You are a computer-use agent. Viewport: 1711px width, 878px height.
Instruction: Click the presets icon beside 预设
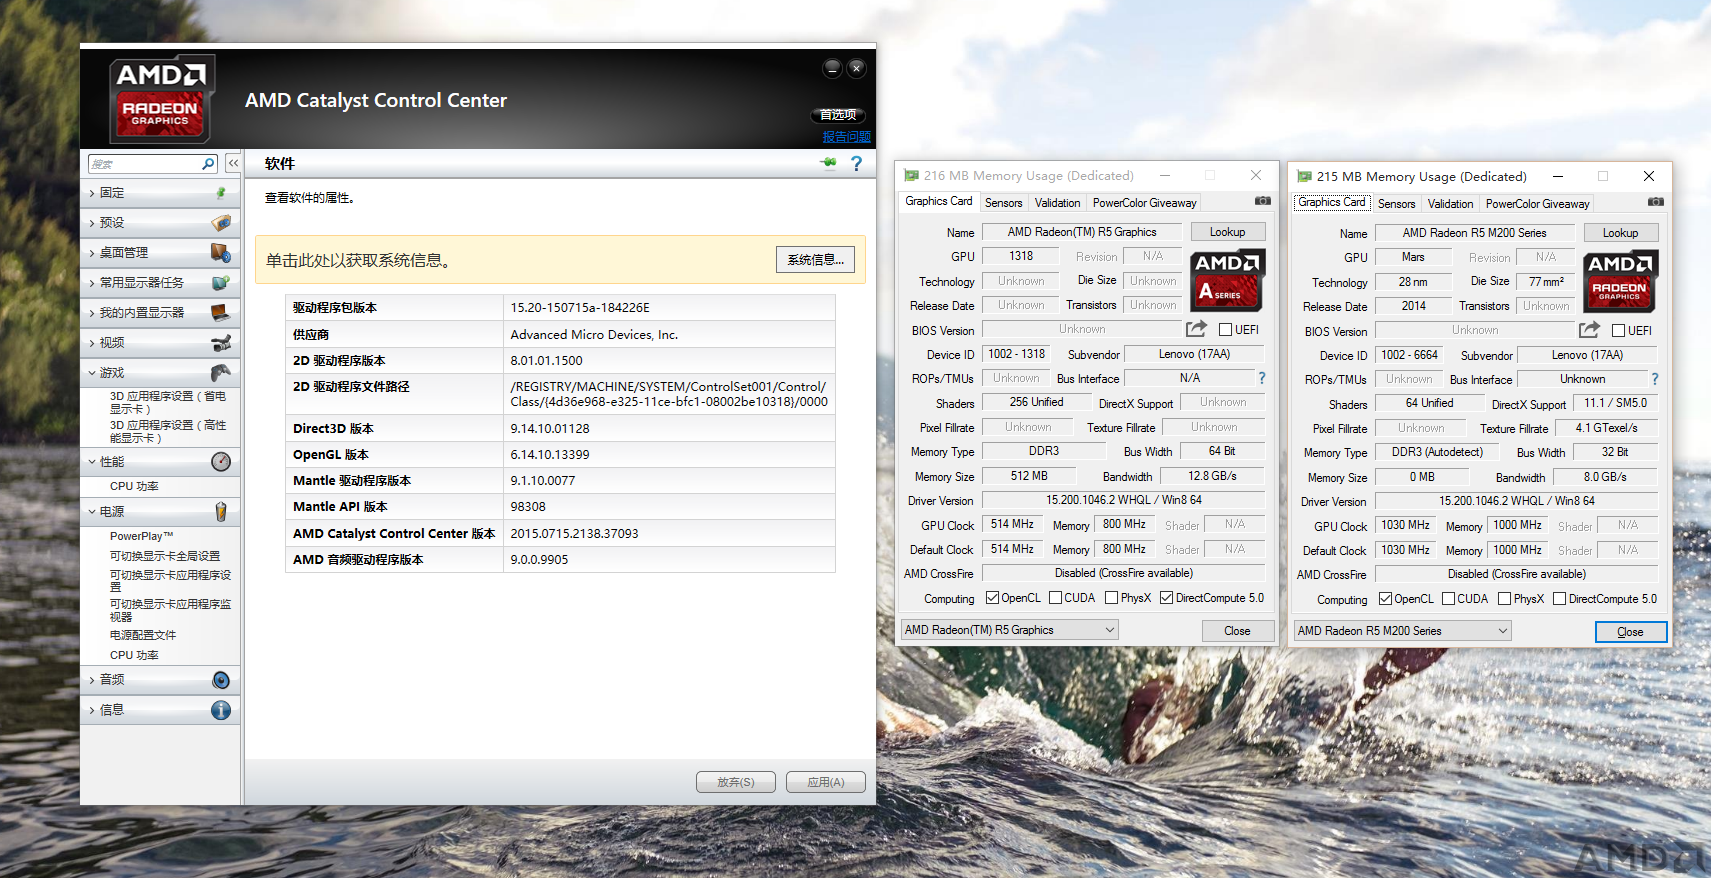click(x=221, y=222)
